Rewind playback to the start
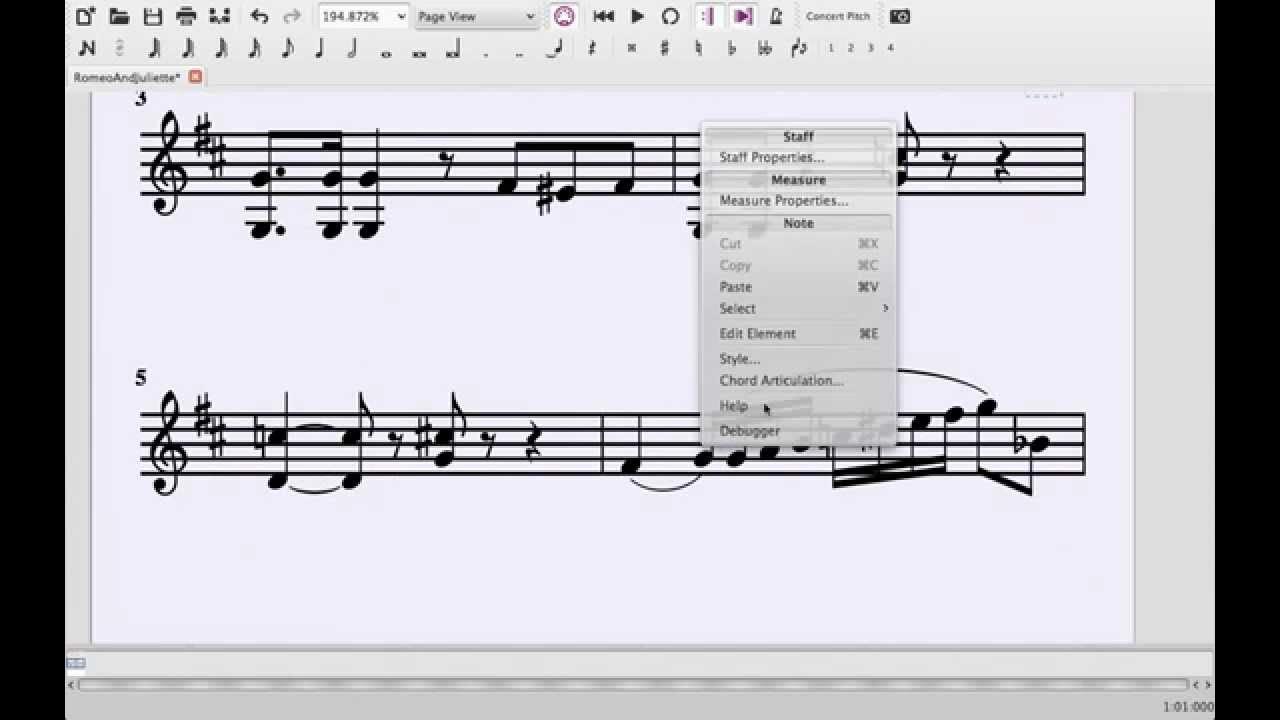The width and height of the screenshot is (1280, 720). click(x=603, y=16)
